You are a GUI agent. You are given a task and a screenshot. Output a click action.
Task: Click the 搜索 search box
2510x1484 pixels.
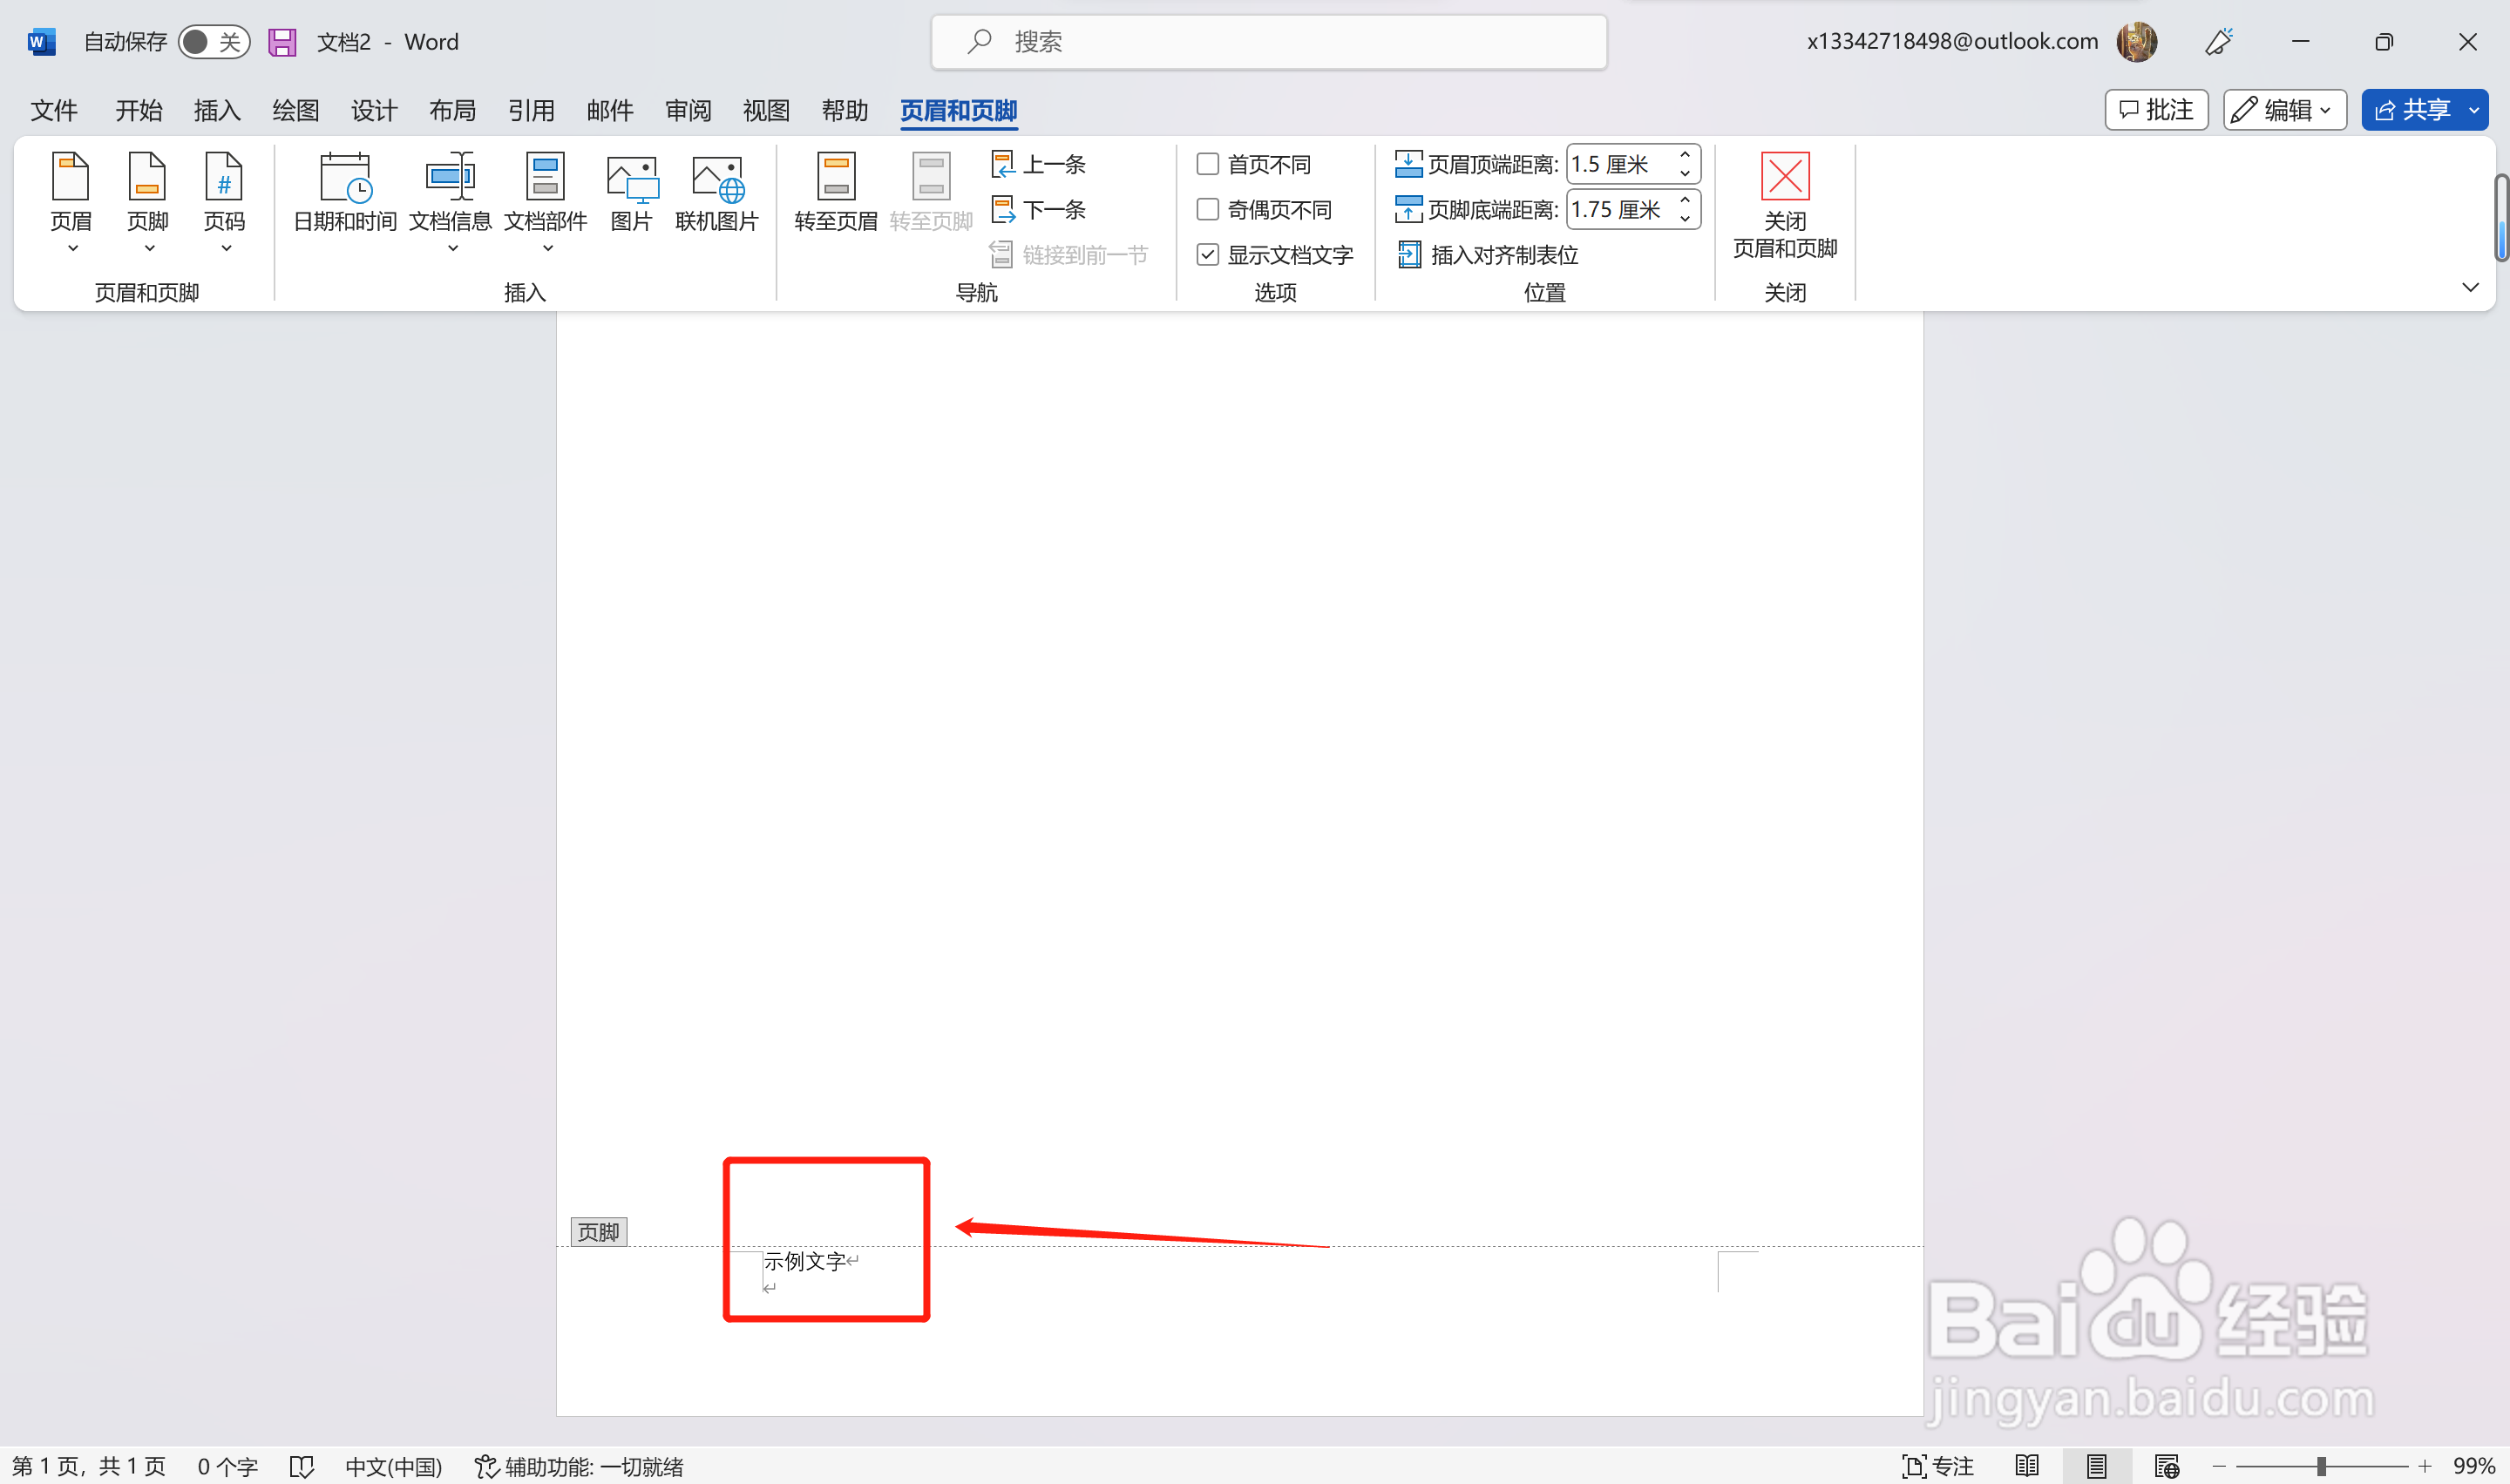click(x=1269, y=42)
